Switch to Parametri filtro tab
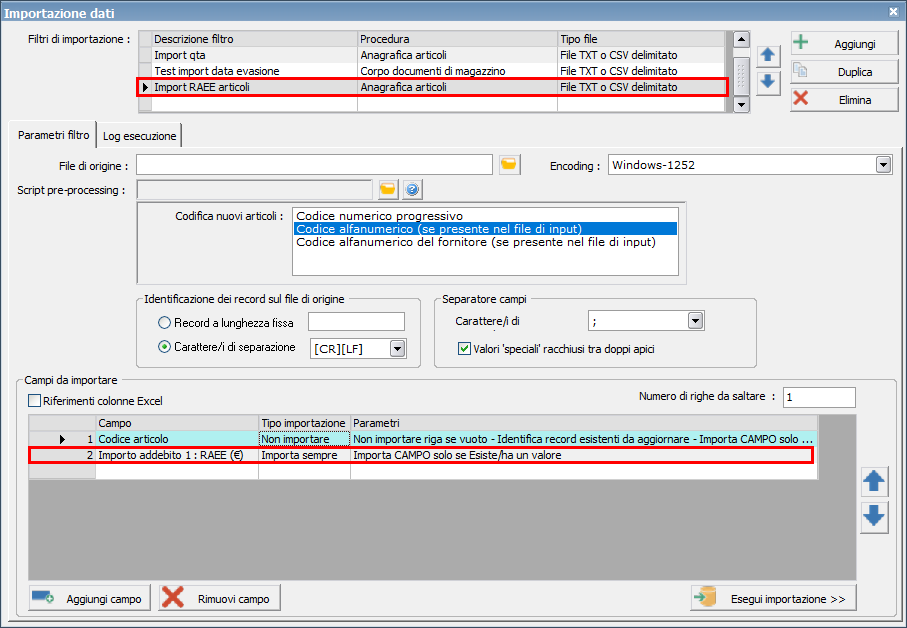The image size is (907, 628). [53, 135]
